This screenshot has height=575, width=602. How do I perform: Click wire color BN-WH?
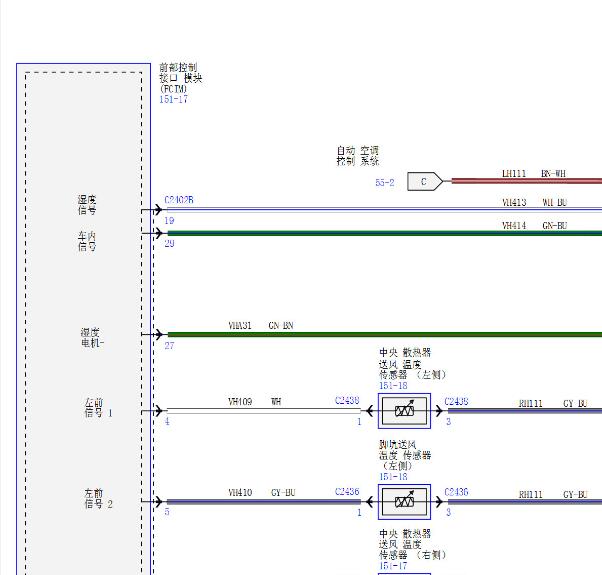point(553,173)
